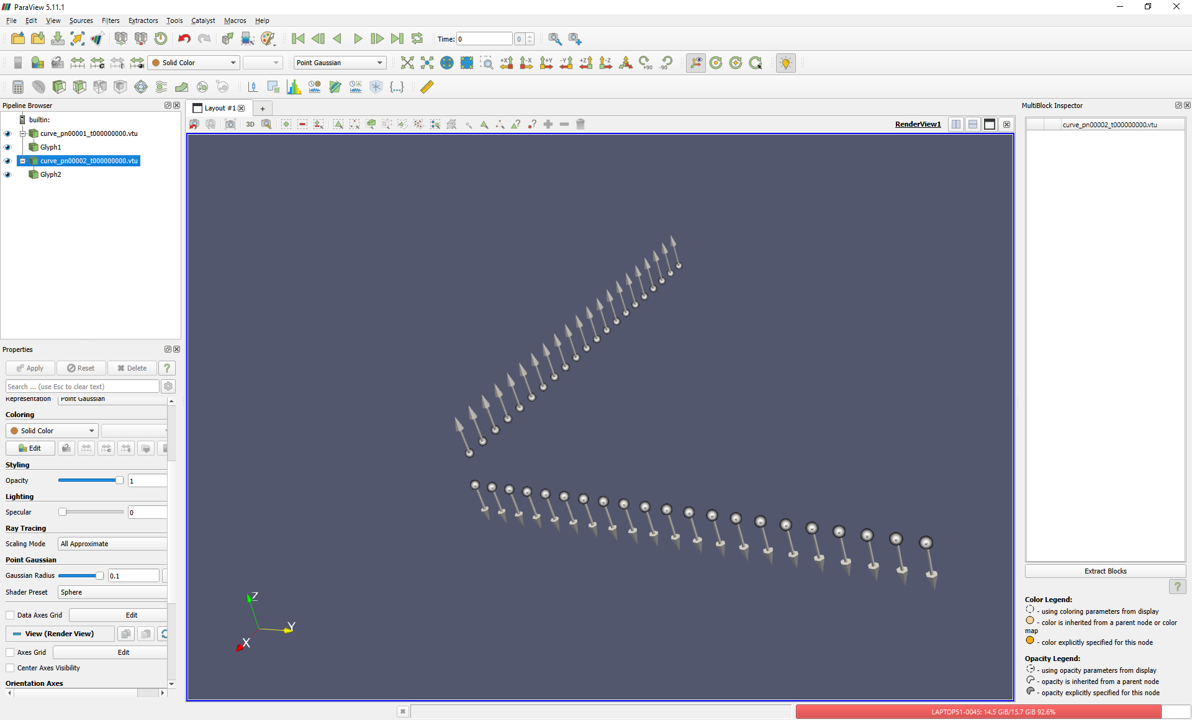Viewport: 1192px width, 720px height.
Task: Click the Extract Blocks button
Action: [1105, 571]
